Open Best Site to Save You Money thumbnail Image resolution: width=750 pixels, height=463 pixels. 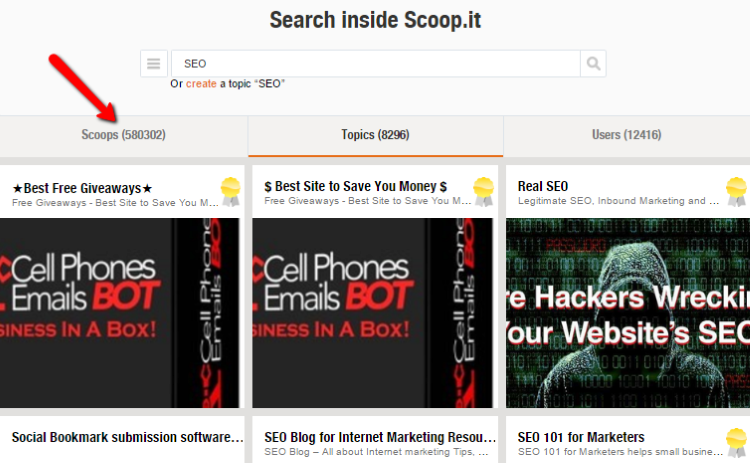pyautogui.click(x=372, y=313)
